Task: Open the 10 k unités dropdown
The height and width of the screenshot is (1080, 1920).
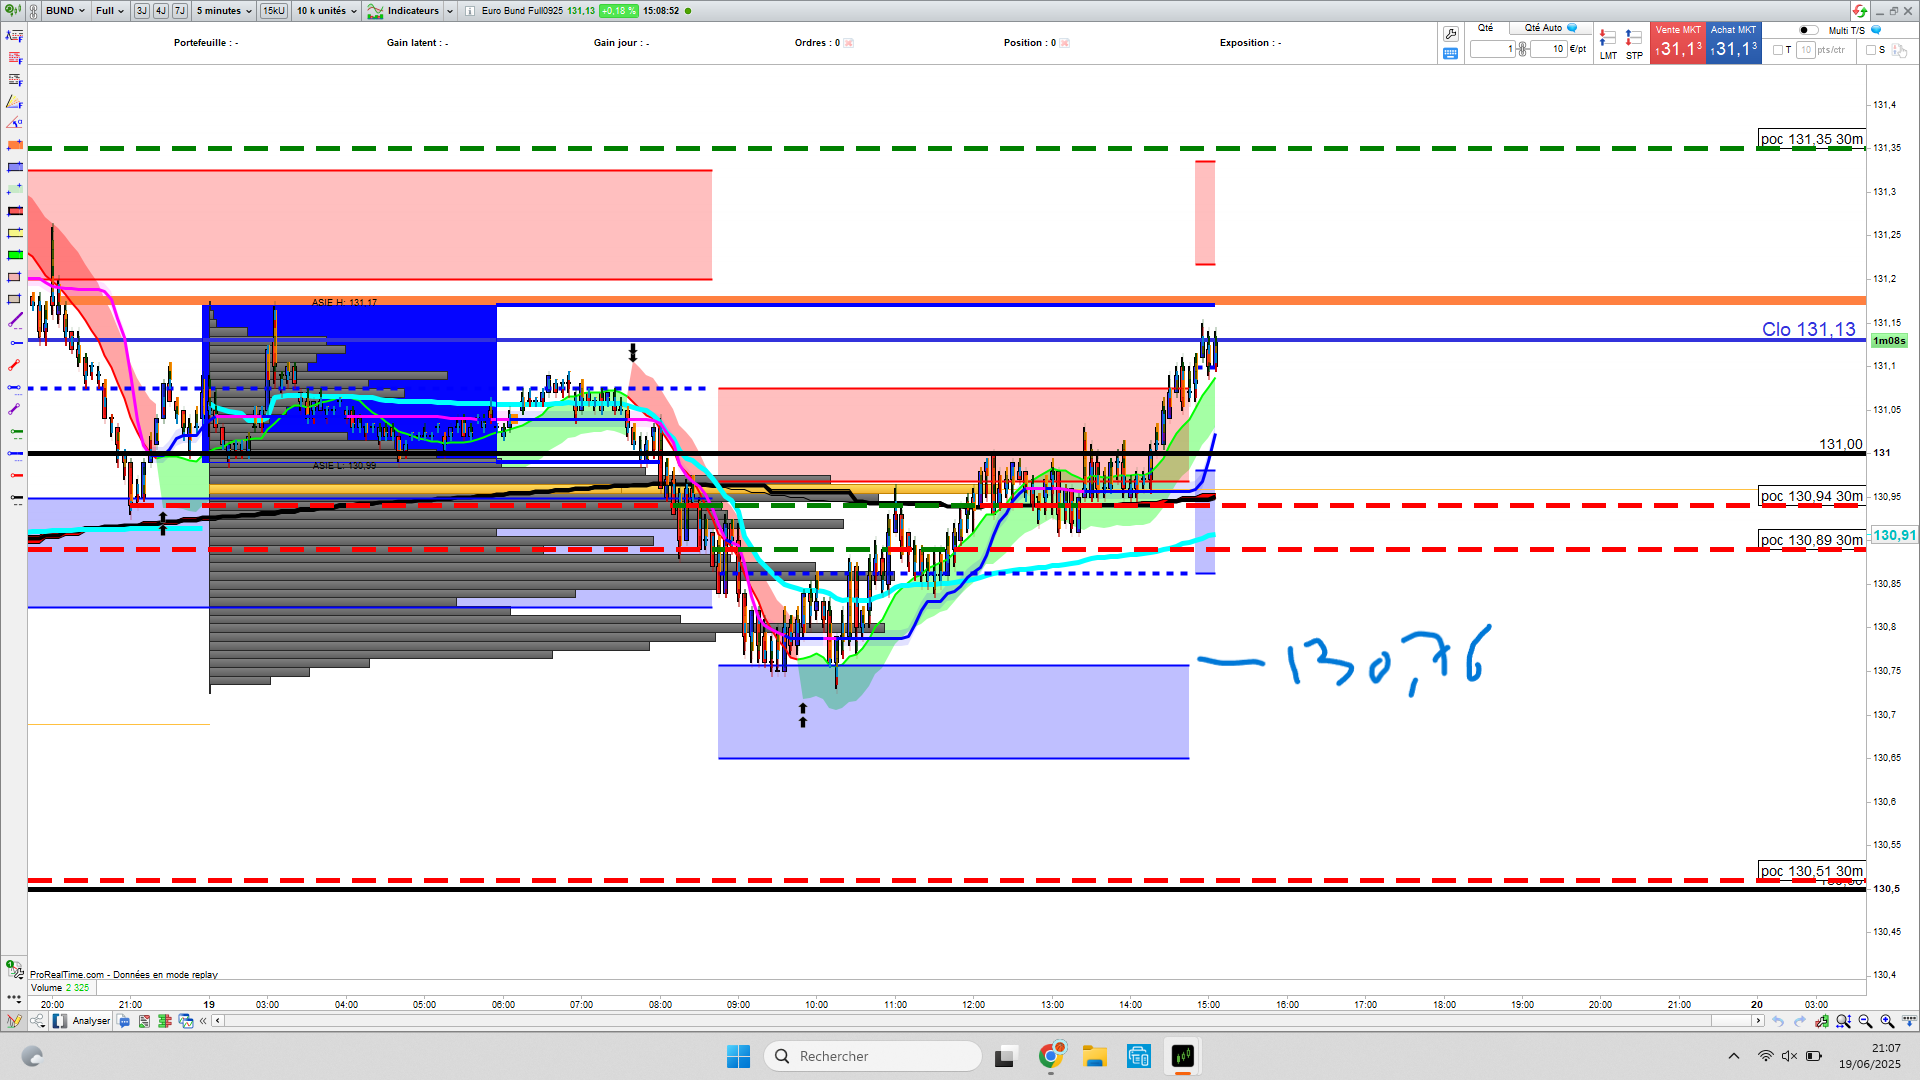Action: coord(326,11)
